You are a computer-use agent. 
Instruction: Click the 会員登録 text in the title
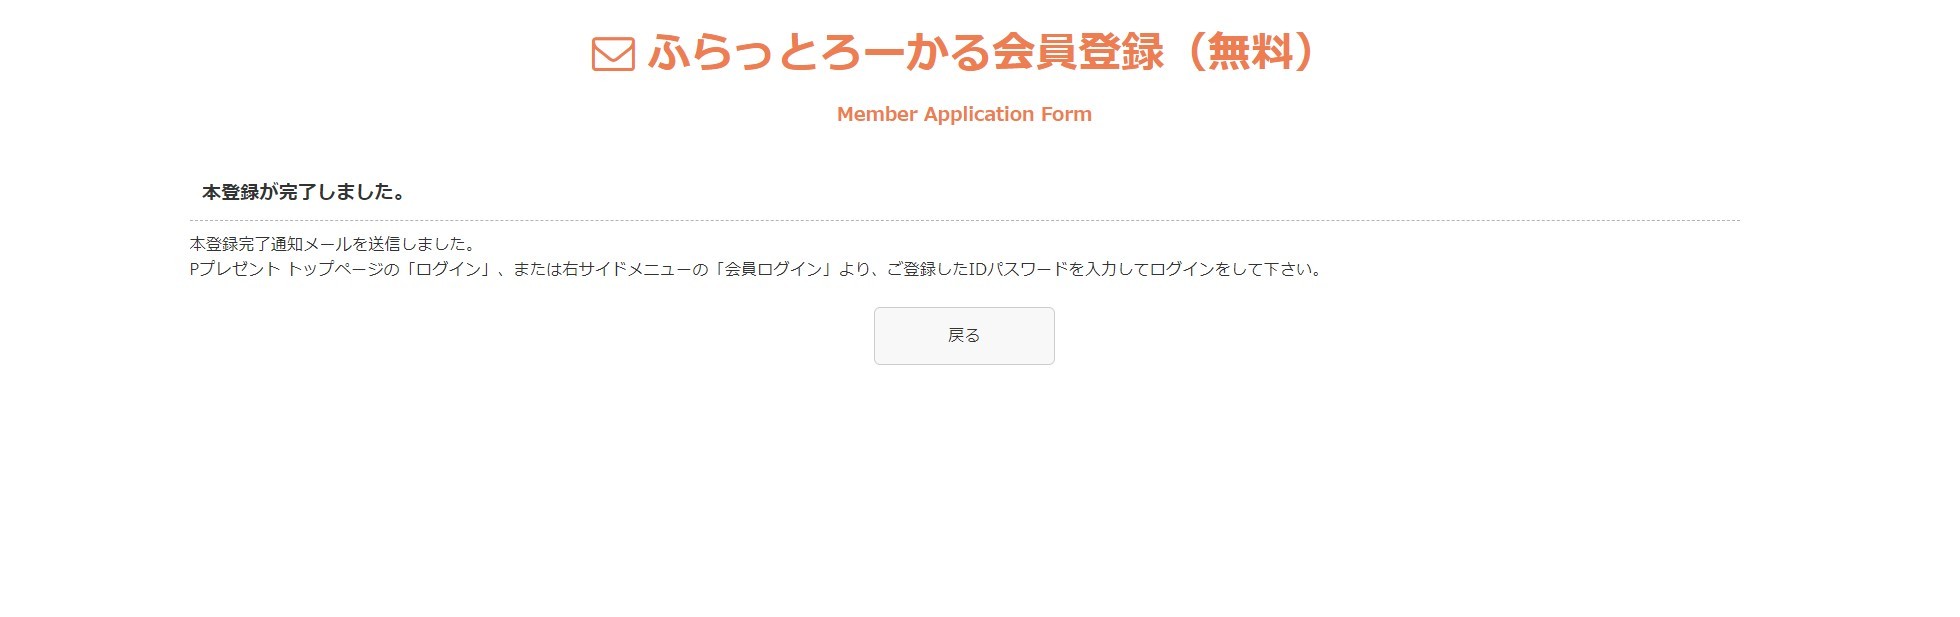point(1078,52)
